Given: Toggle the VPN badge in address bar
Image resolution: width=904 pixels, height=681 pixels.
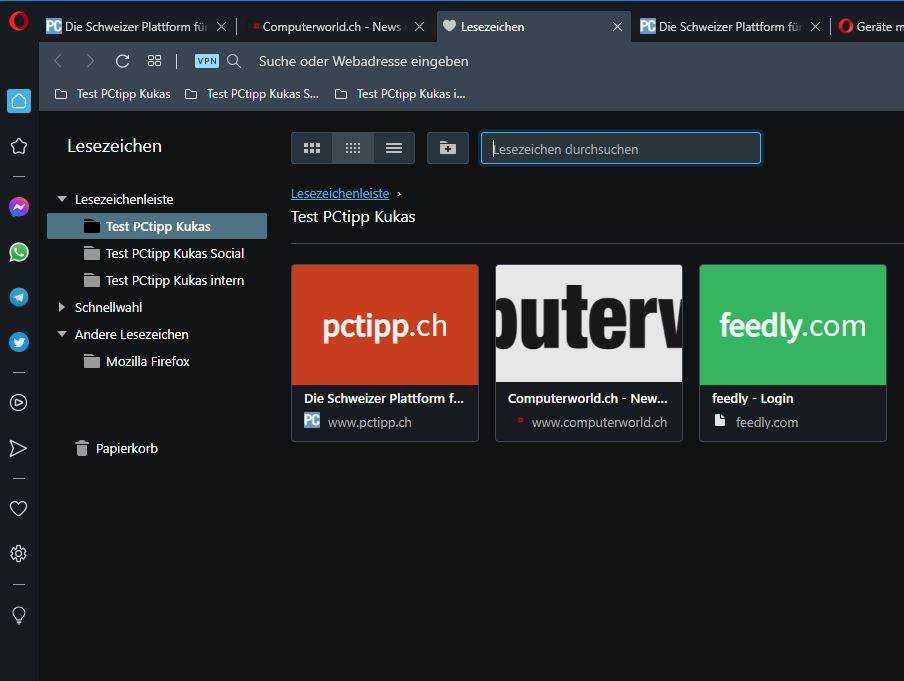Looking at the screenshot, I should 207,61.
